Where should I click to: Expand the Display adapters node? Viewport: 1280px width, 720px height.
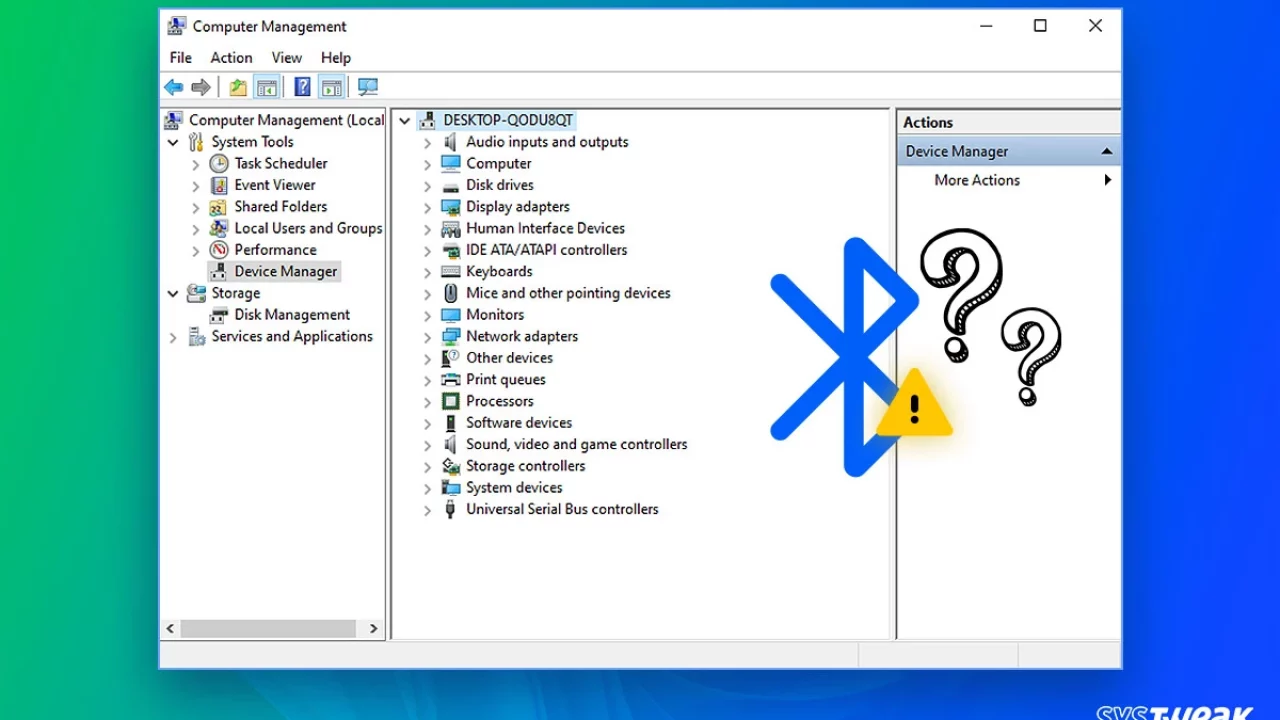428,207
